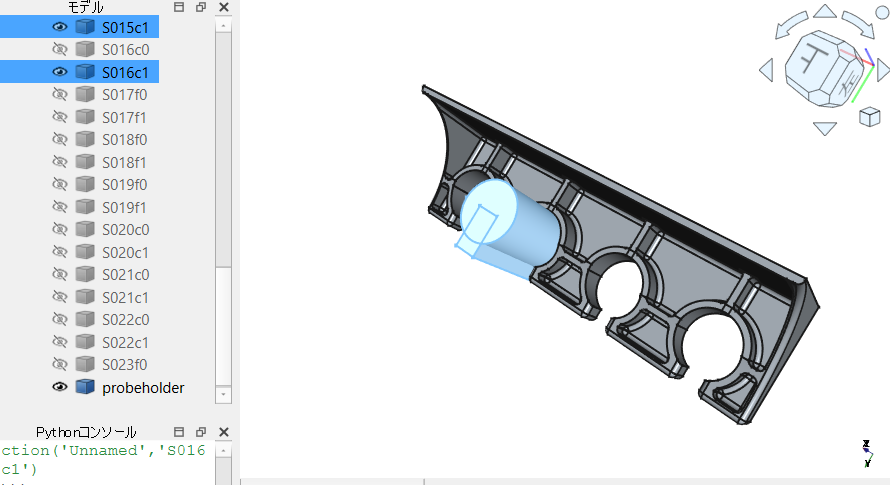890x485 pixels.
Task: Close the Pythonコンソール panel
Action: tap(224, 432)
